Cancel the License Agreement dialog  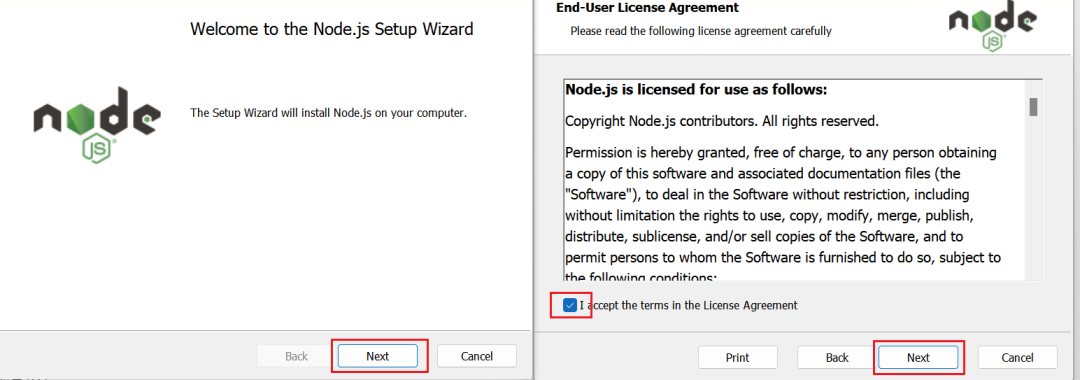(1017, 357)
